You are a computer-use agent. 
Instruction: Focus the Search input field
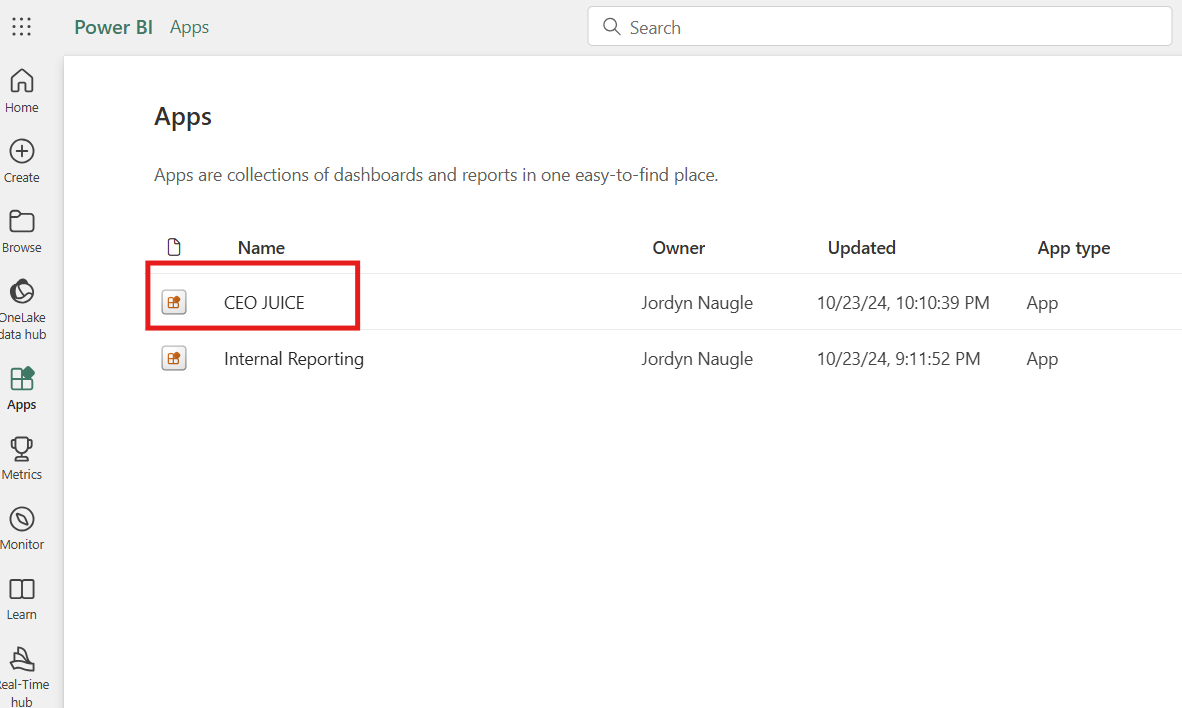(879, 27)
